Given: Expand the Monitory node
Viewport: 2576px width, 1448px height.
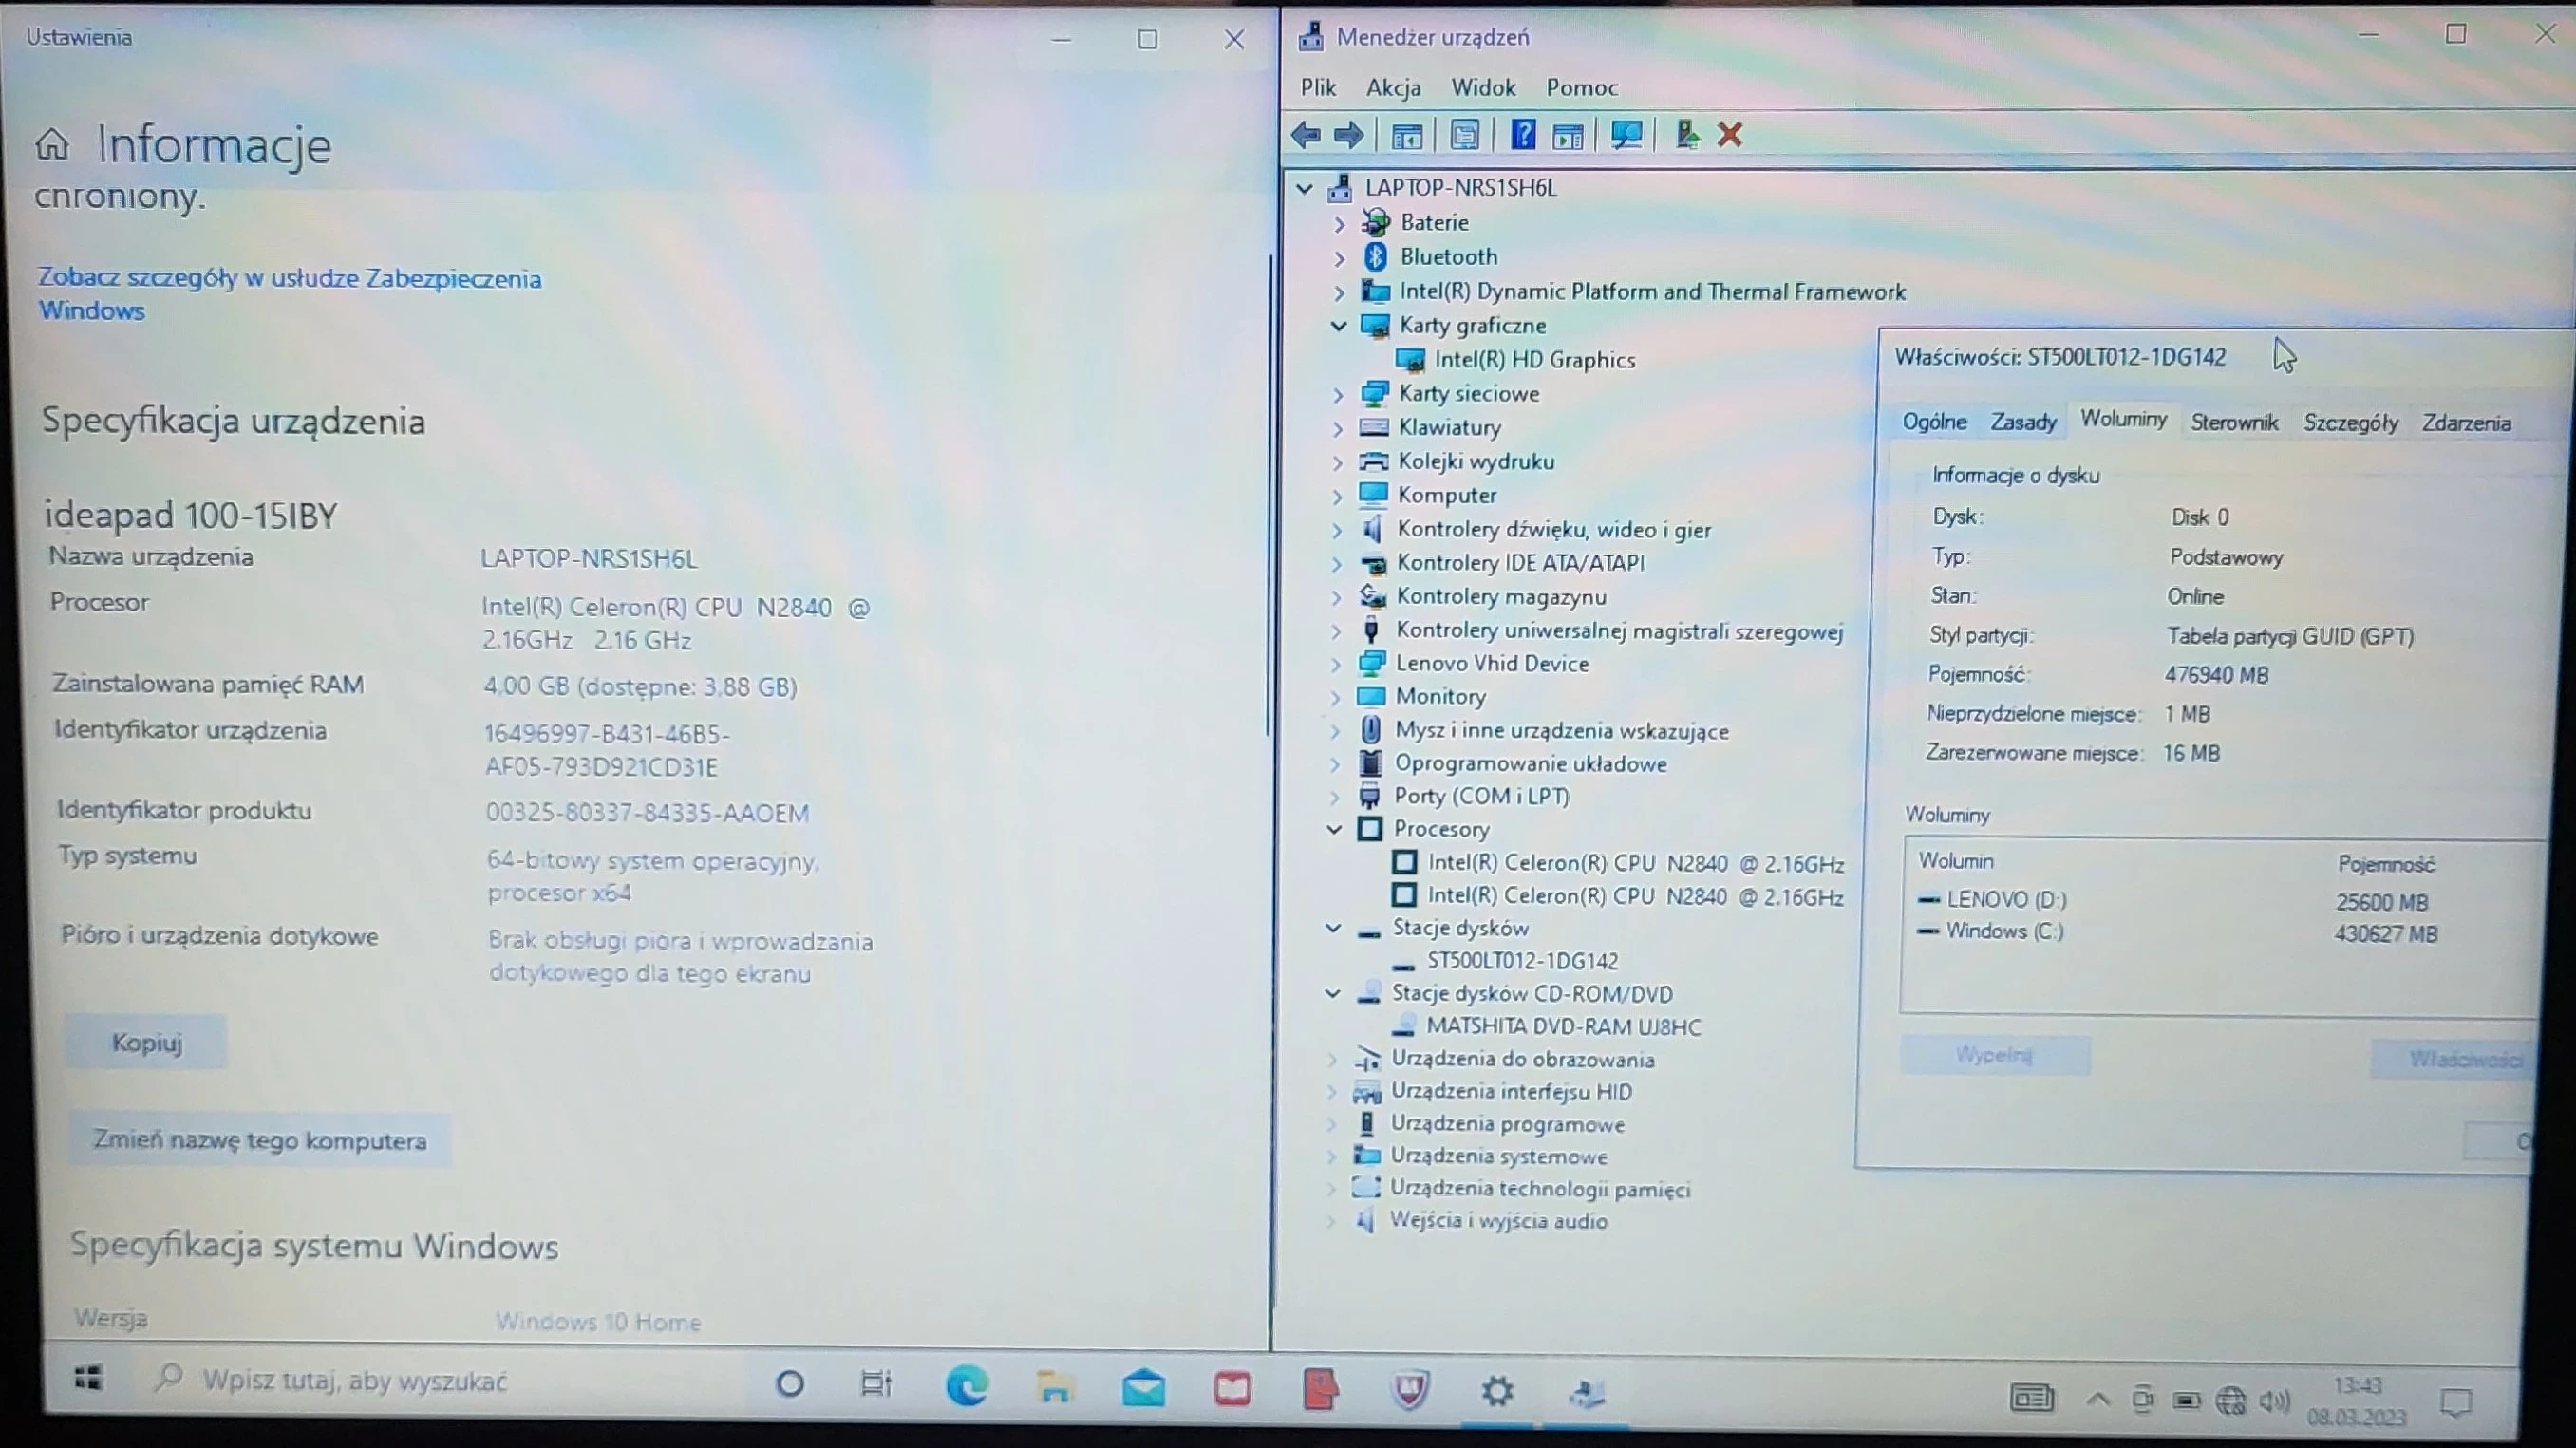Looking at the screenshot, I should (1336, 697).
